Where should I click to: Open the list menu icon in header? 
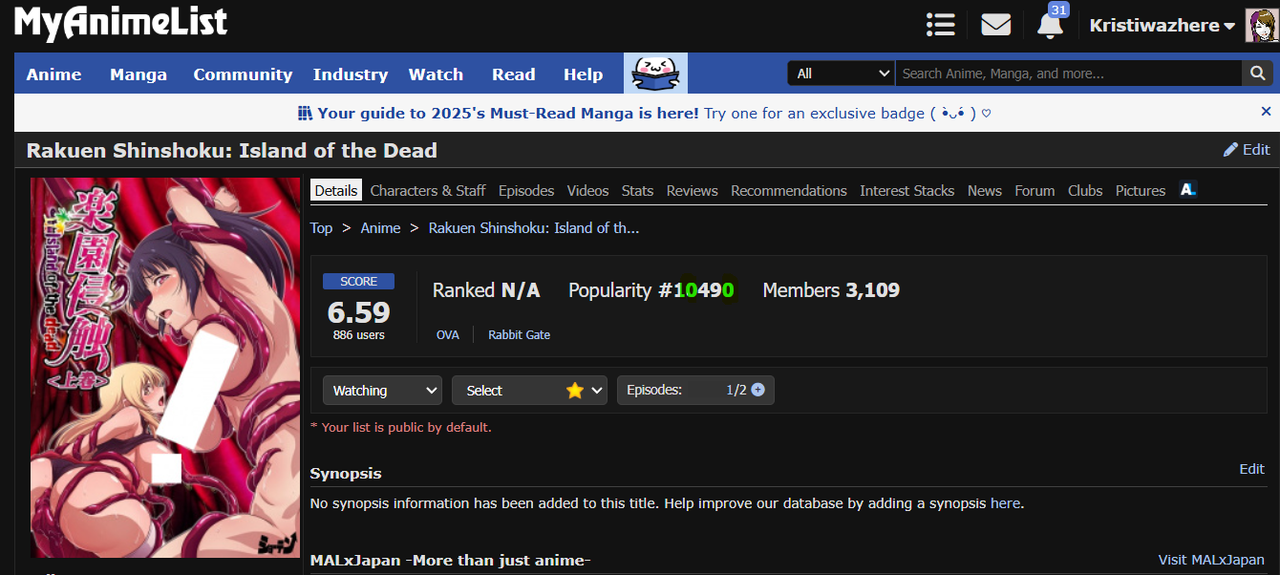[x=940, y=25]
